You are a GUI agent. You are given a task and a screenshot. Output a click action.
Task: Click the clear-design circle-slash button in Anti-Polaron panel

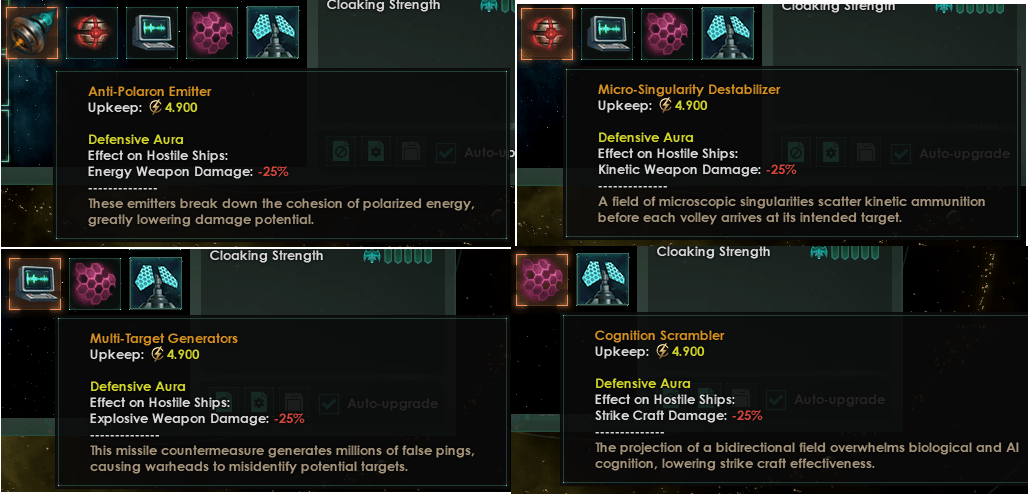click(x=341, y=152)
